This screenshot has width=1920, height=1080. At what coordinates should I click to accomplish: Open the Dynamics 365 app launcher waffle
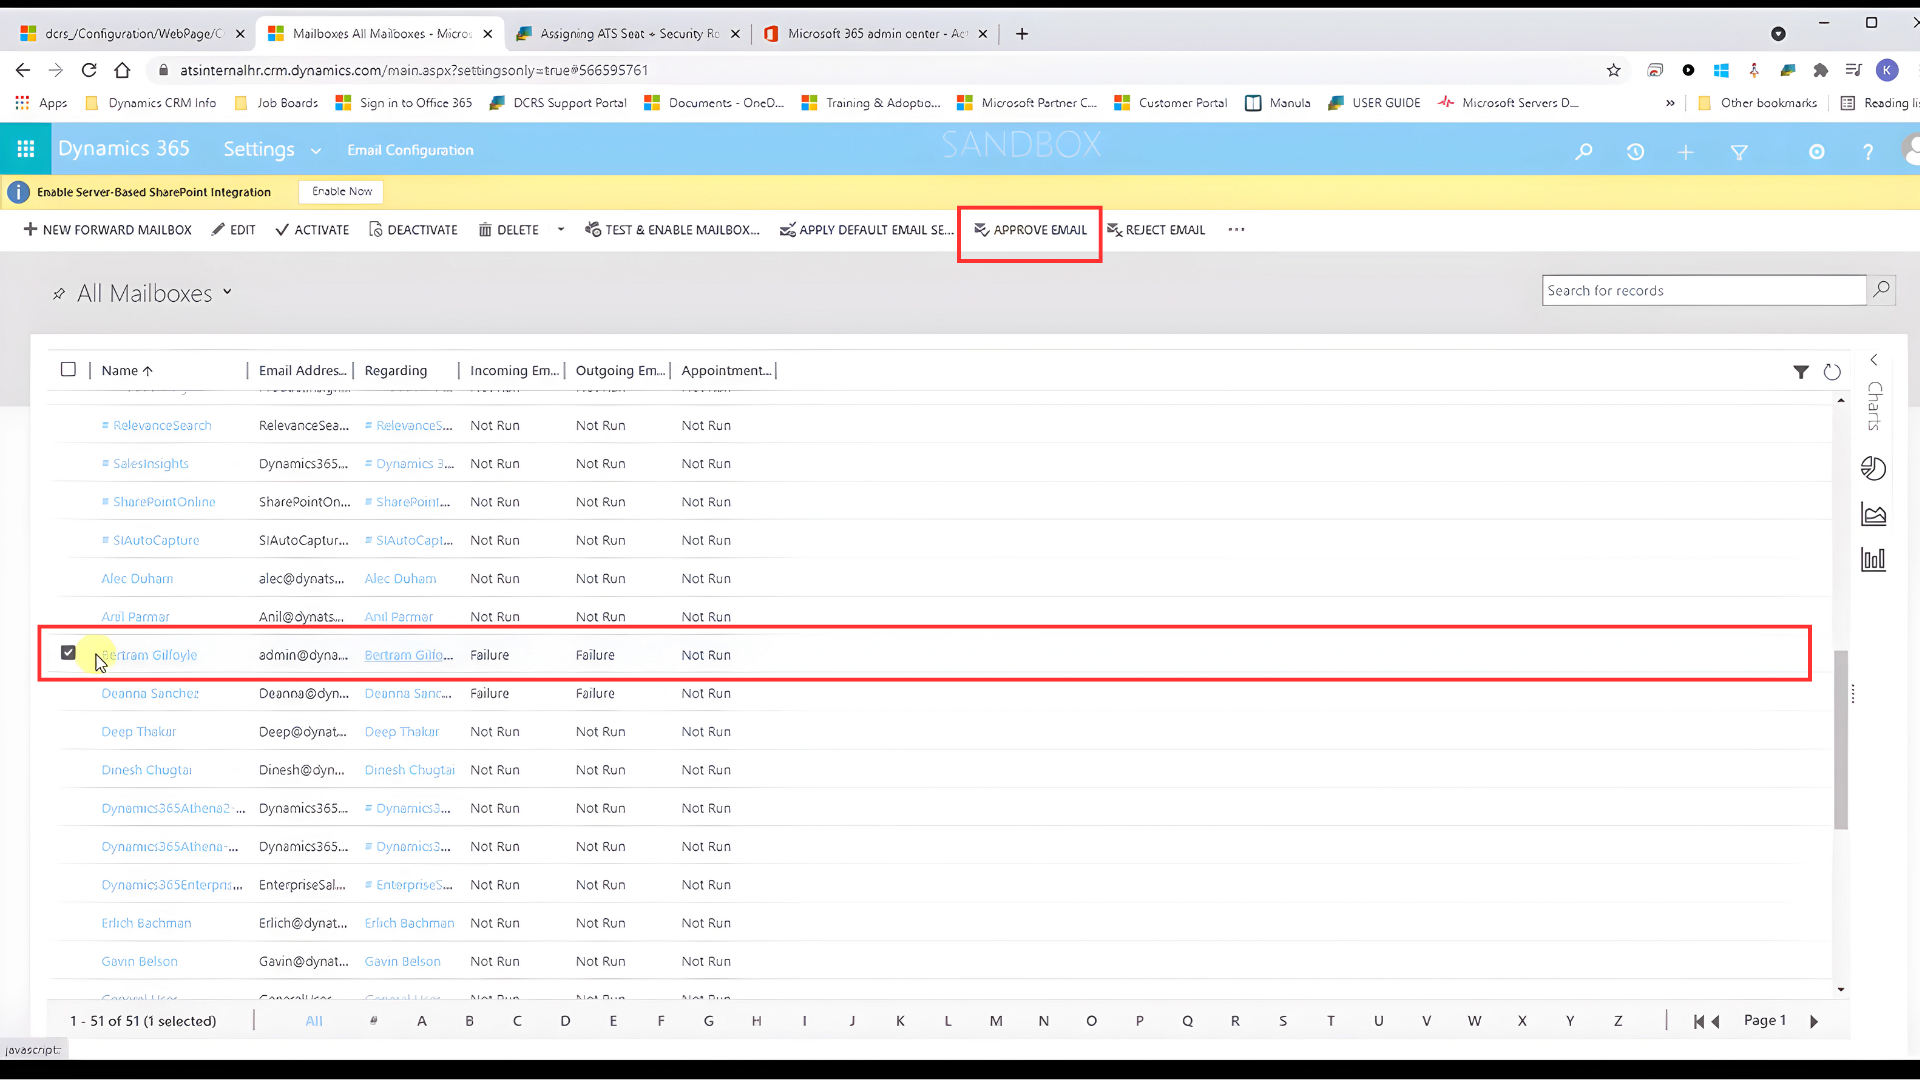(x=26, y=149)
